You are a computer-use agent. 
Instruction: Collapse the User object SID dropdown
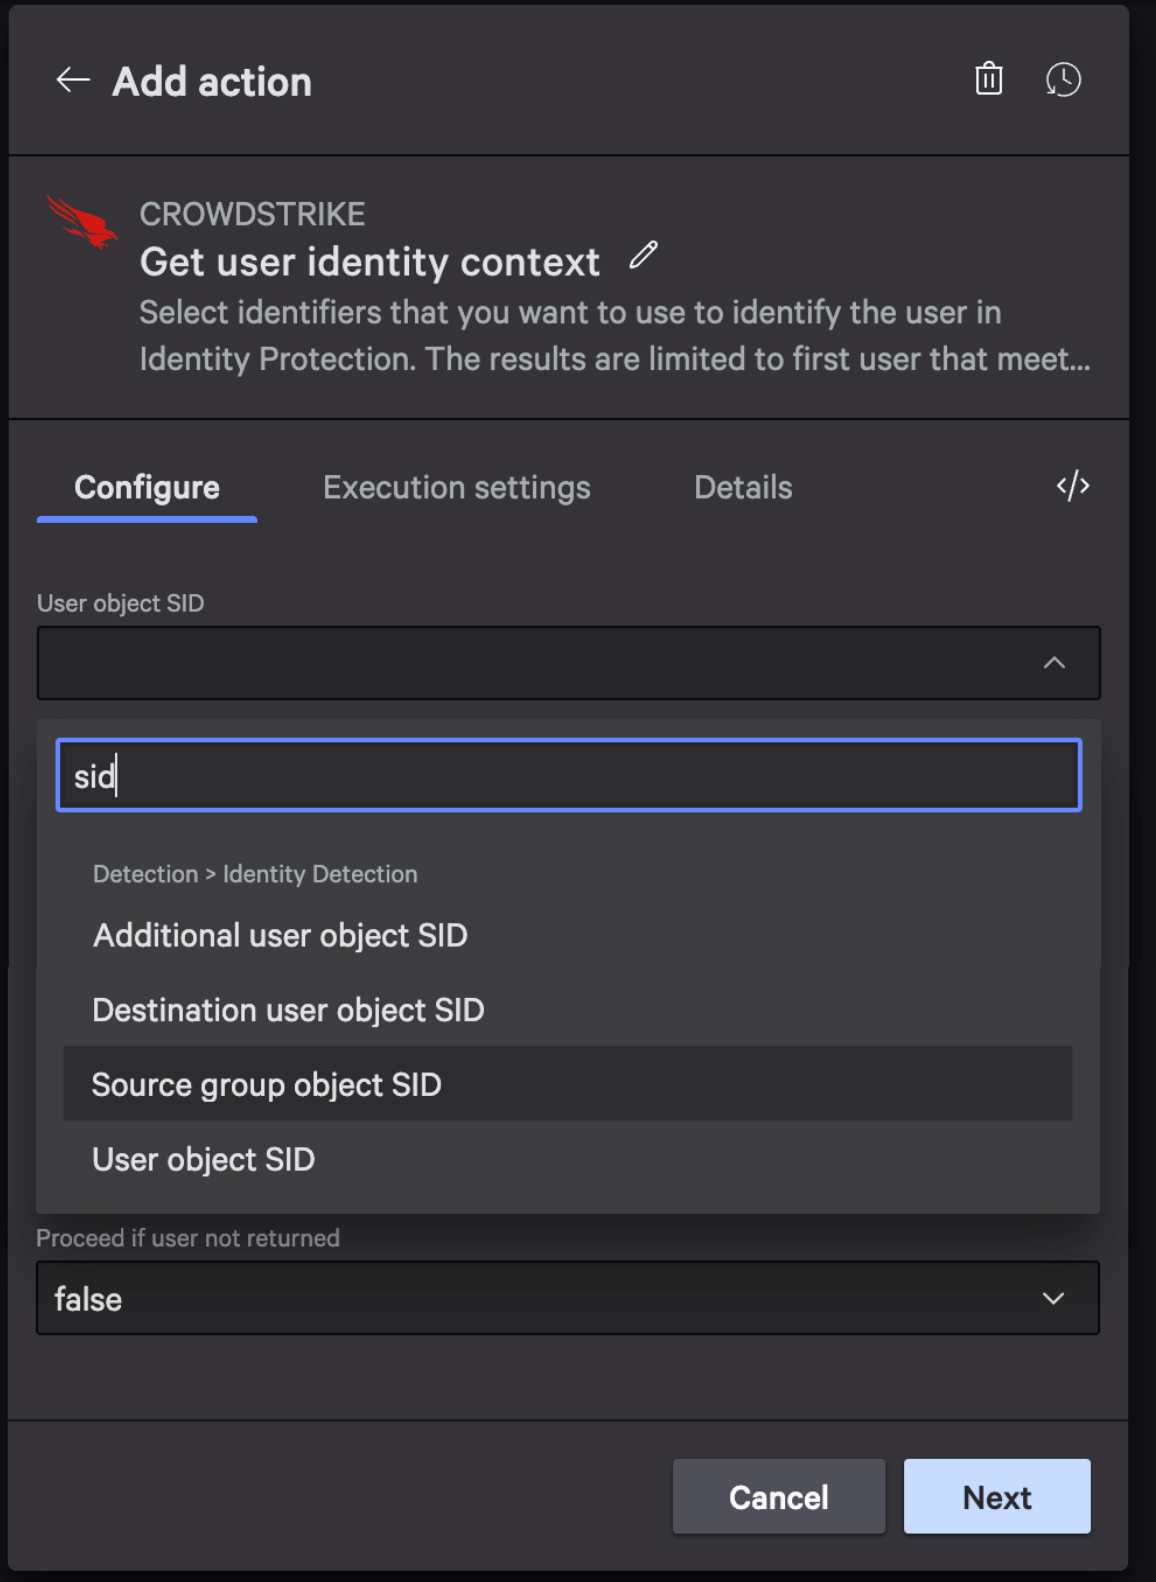(1053, 663)
